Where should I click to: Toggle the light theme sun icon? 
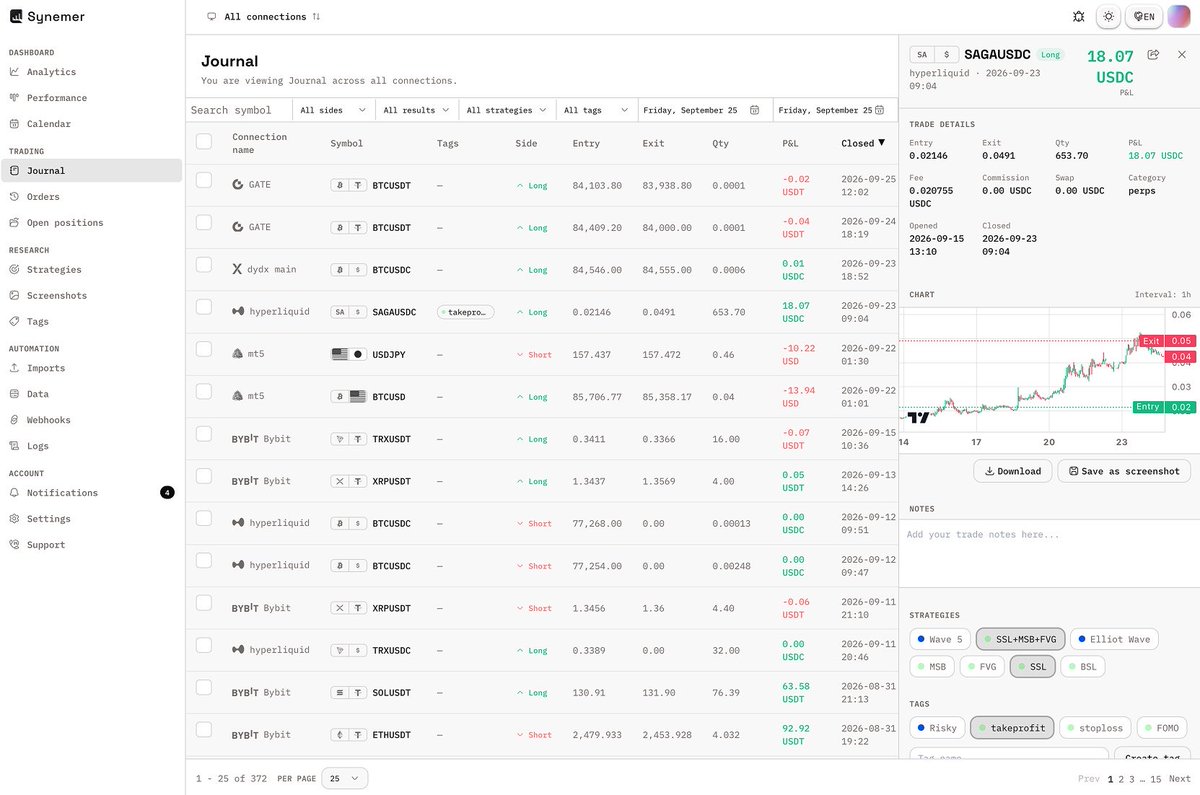pyautogui.click(x=1108, y=17)
